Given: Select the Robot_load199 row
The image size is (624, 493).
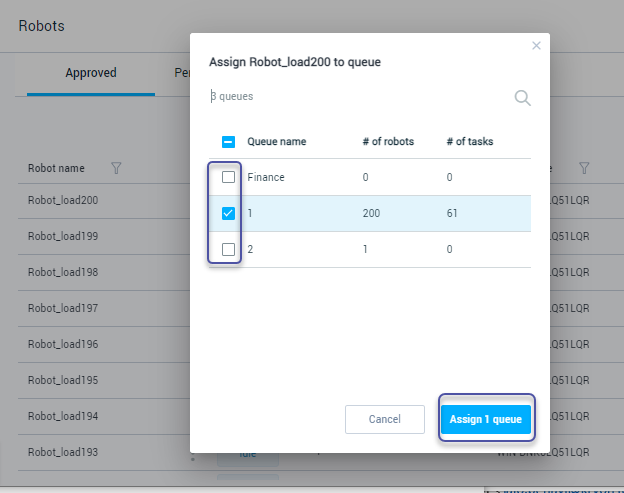Looking at the screenshot, I should pyautogui.click(x=63, y=236).
